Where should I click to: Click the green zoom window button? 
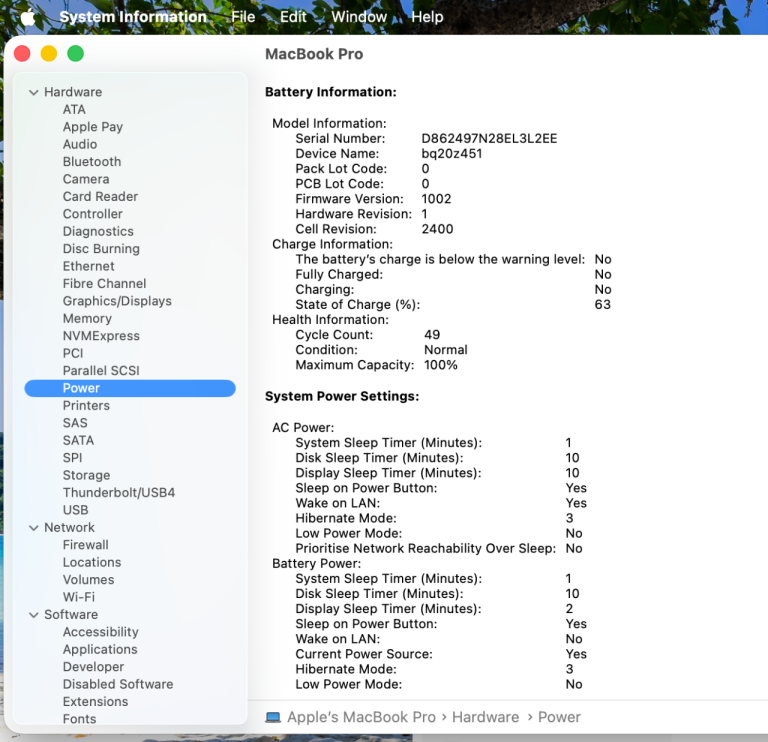(x=75, y=53)
